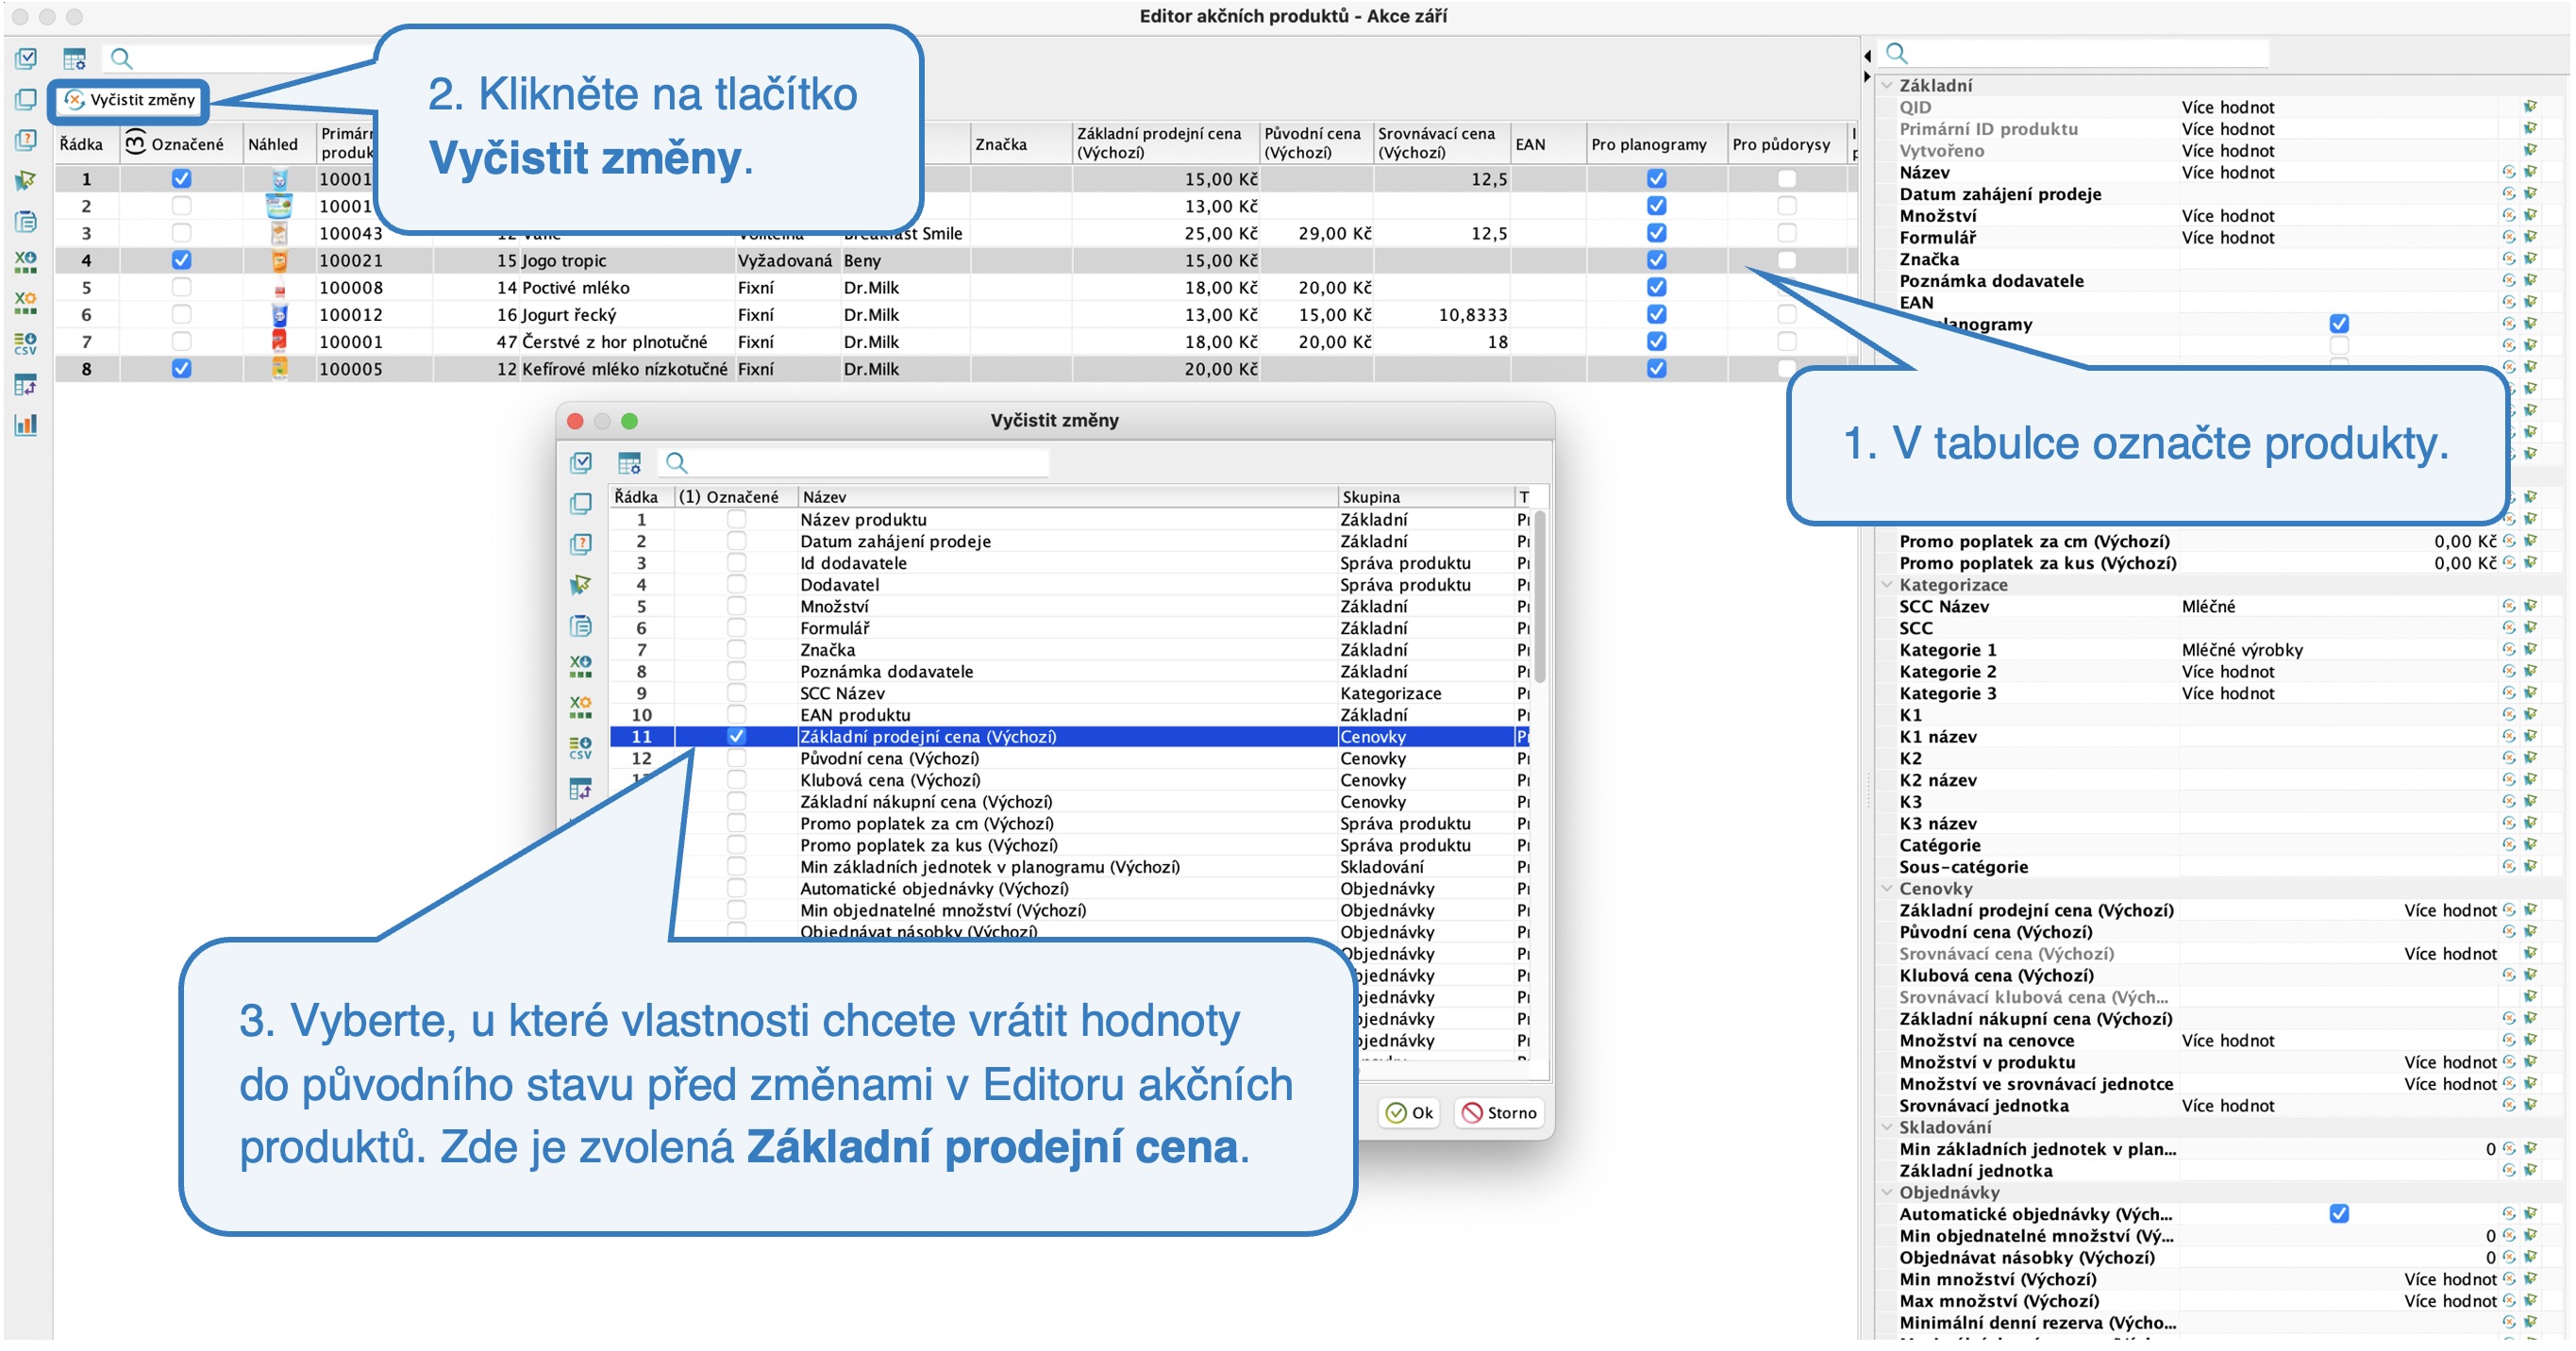The image size is (2576, 1351).
Task: Click Název column header in dialog
Action: click(x=1067, y=497)
